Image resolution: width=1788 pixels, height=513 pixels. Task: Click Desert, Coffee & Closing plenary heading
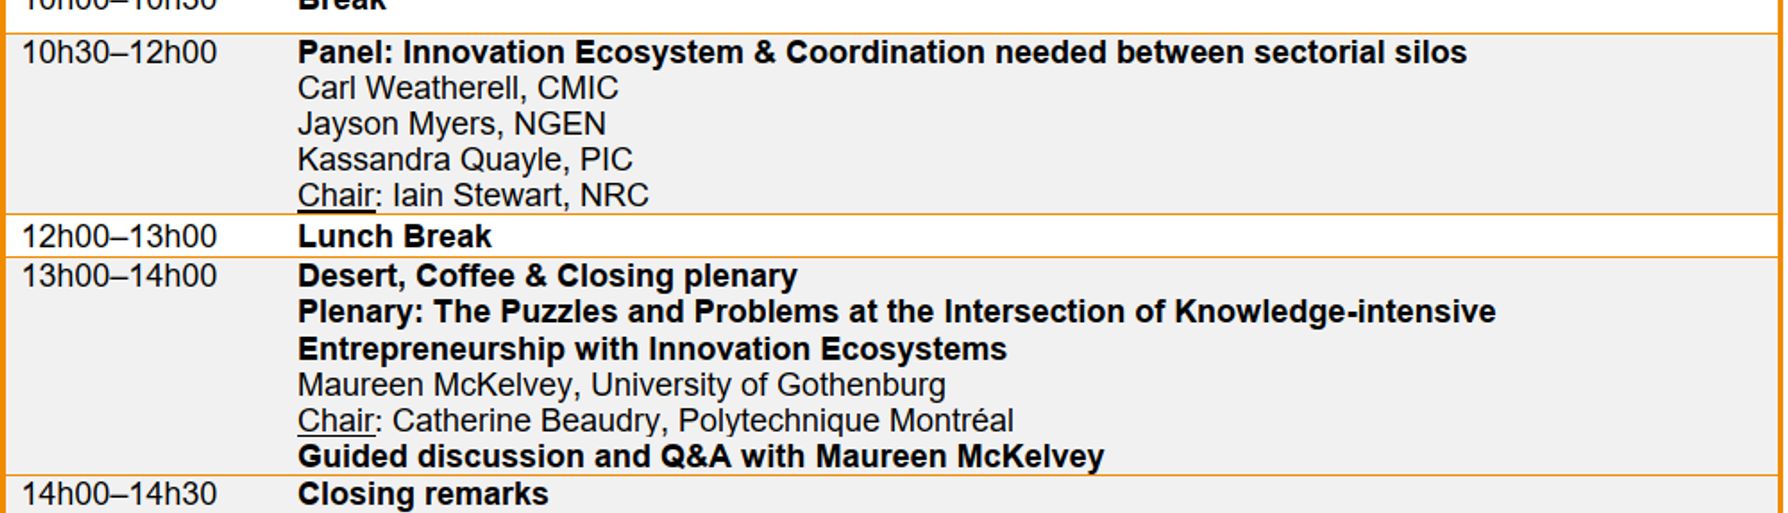[547, 277]
